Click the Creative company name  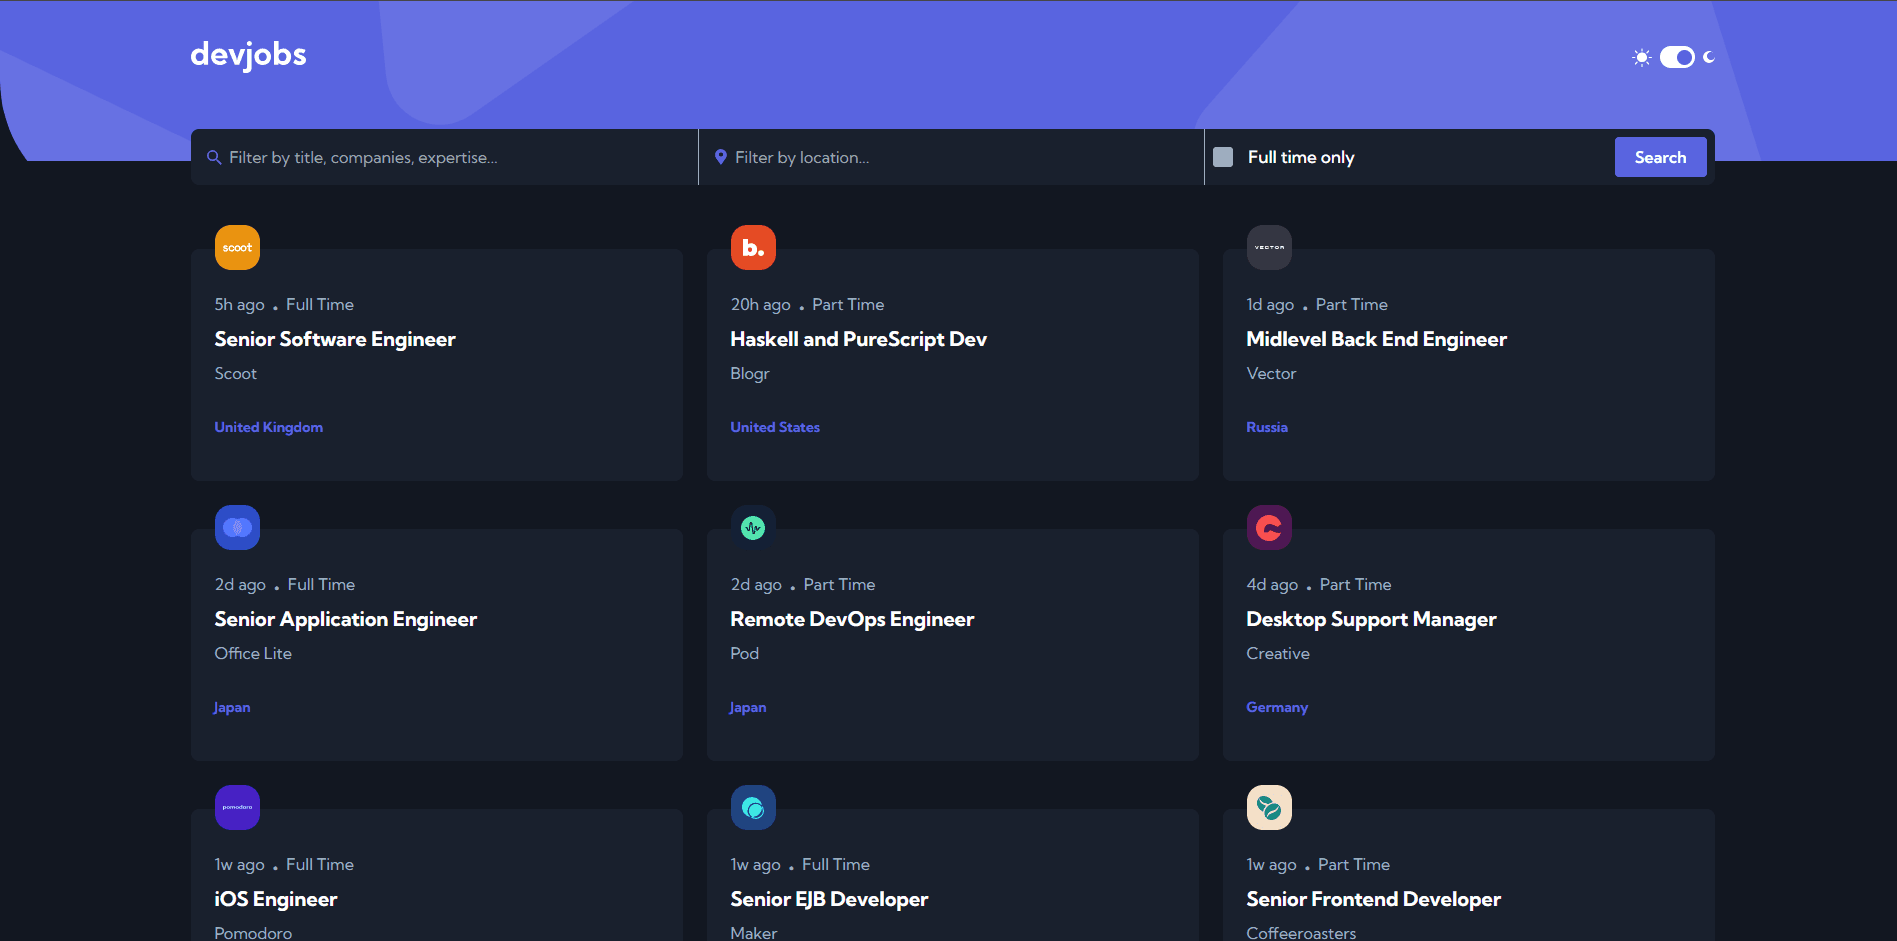(1278, 653)
